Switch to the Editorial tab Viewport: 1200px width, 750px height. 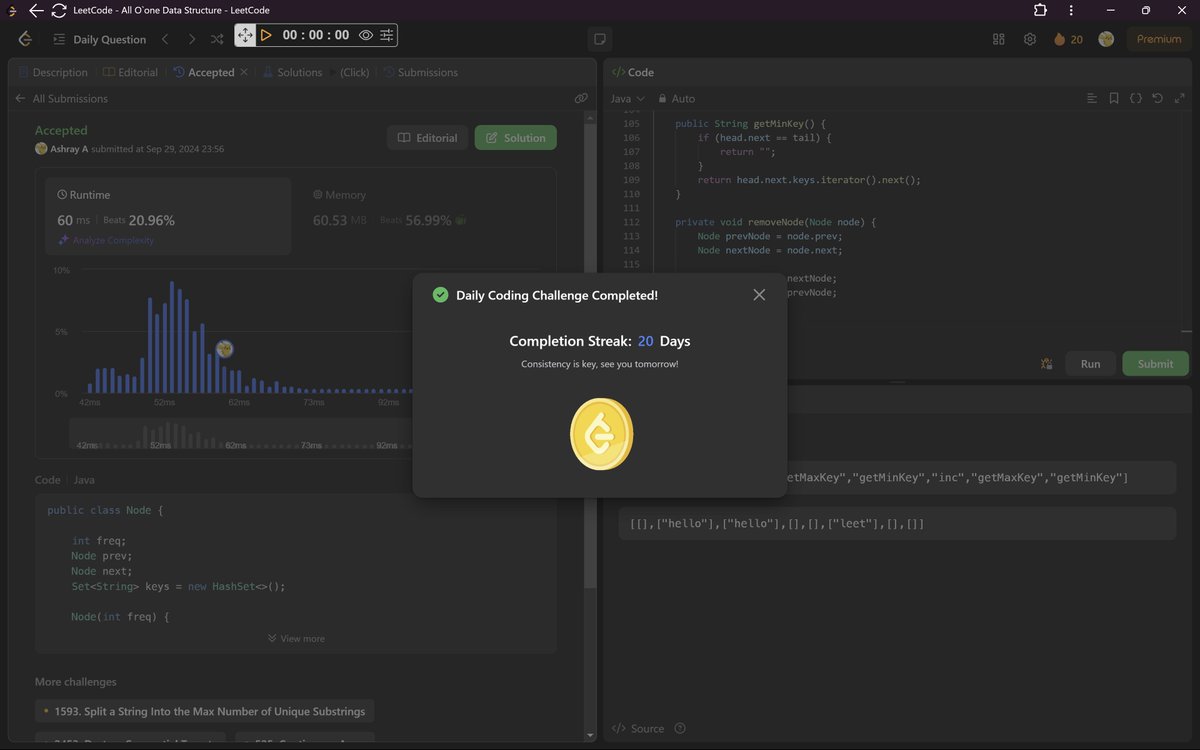click(131, 72)
